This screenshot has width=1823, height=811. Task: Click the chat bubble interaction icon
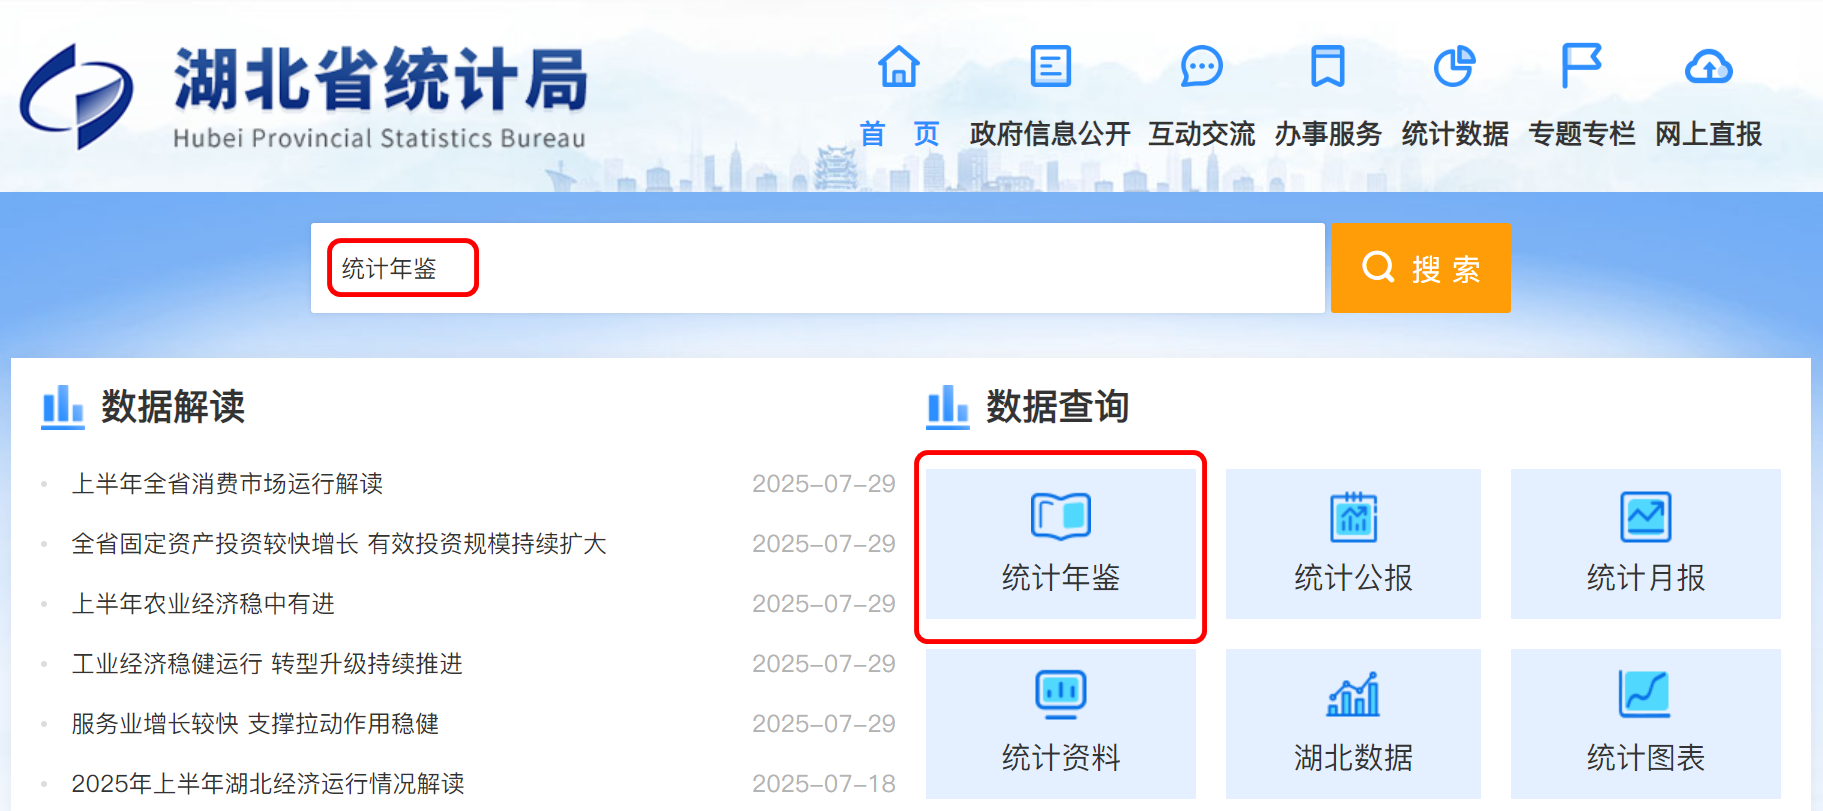[x=1201, y=67]
